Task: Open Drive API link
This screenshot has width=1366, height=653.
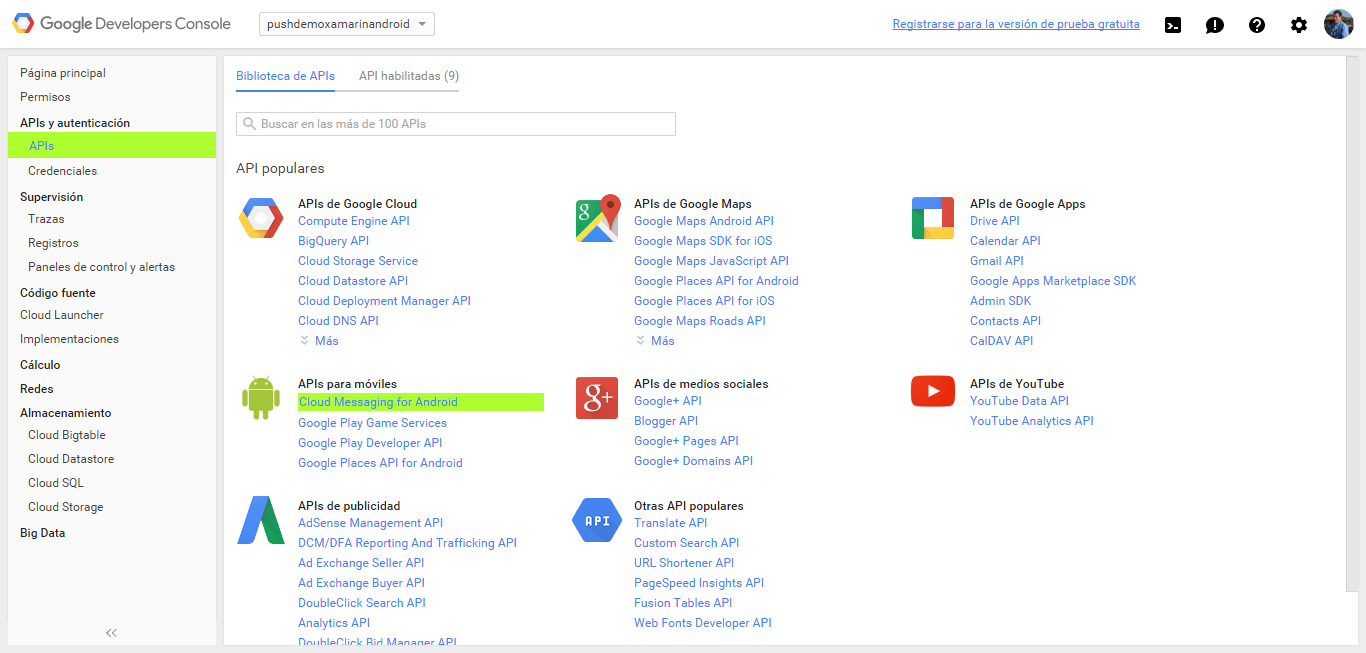Action: [995, 221]
